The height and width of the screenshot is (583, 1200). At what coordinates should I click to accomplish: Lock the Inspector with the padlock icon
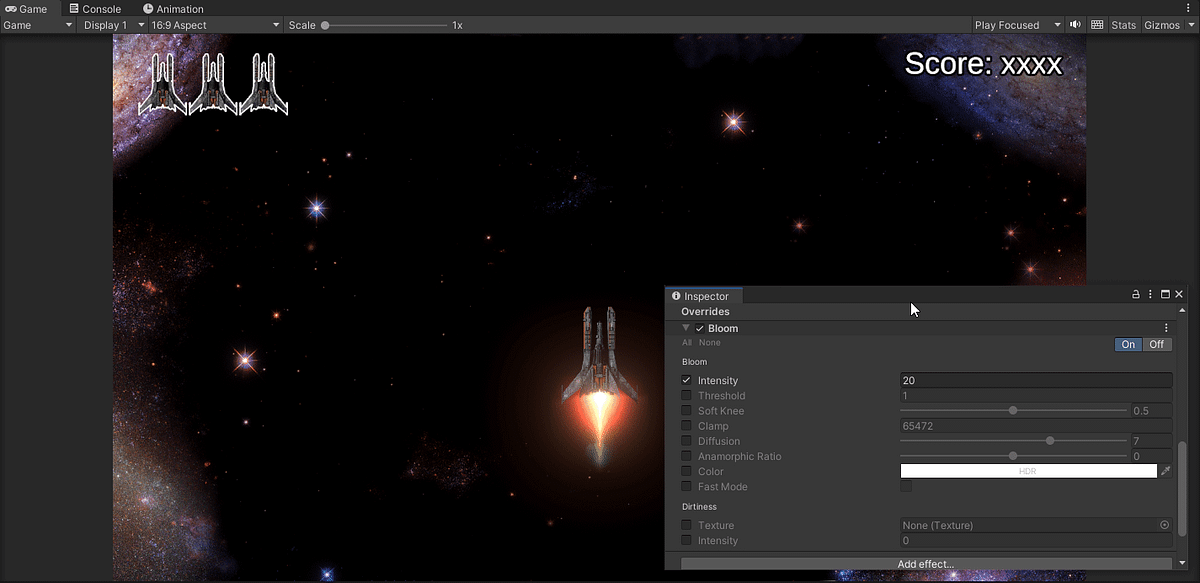point(1136,294)
